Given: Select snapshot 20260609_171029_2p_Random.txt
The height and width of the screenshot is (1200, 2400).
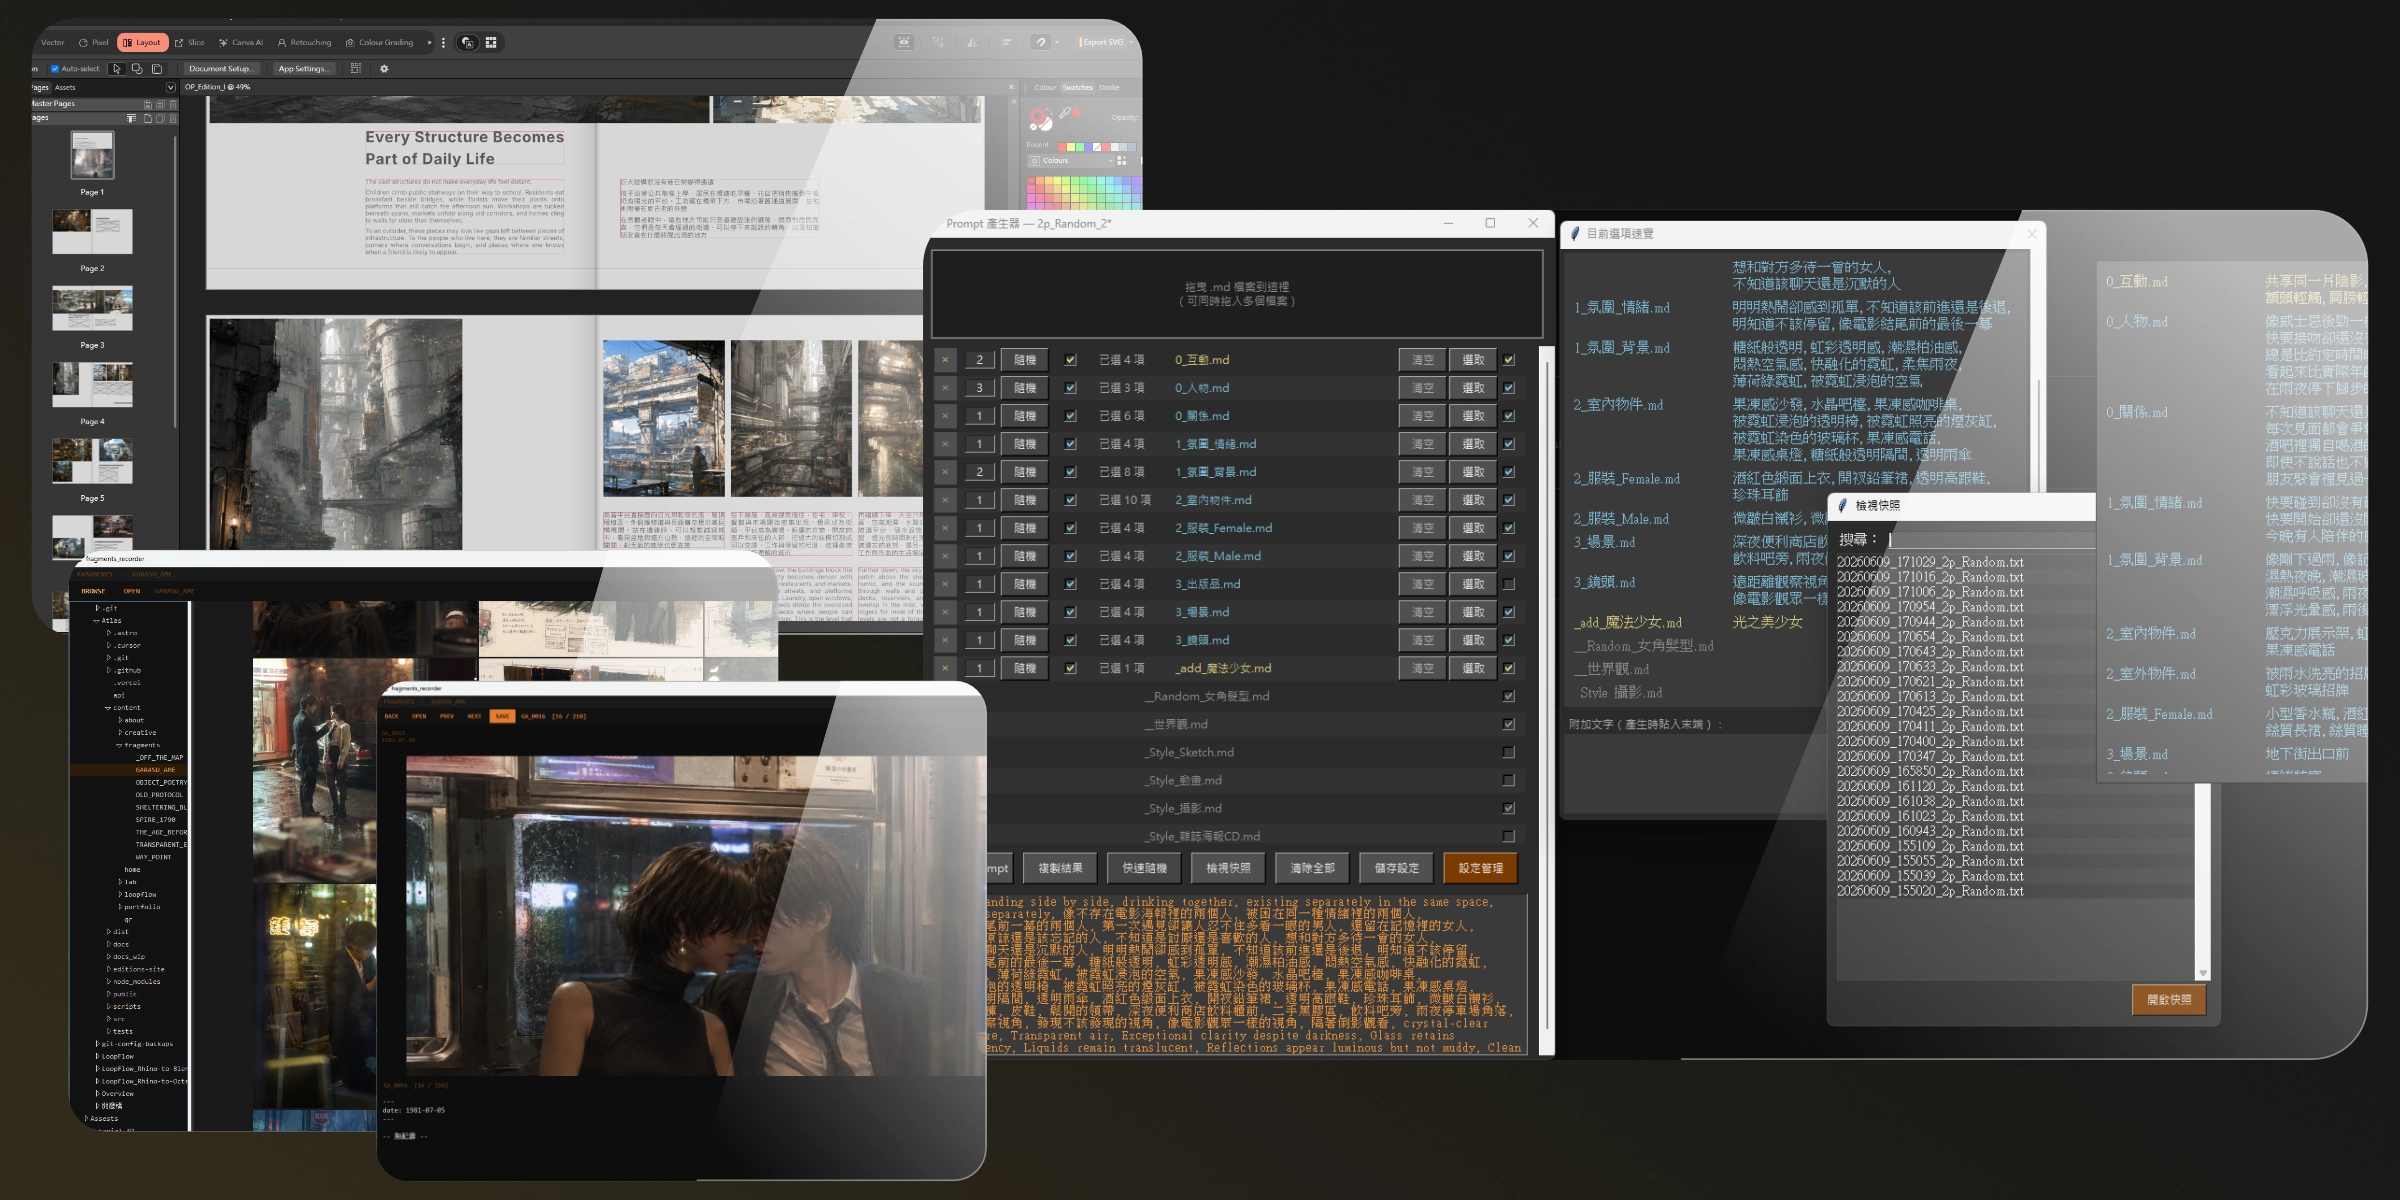Looking at the screenshot, I should (1930, 563).
